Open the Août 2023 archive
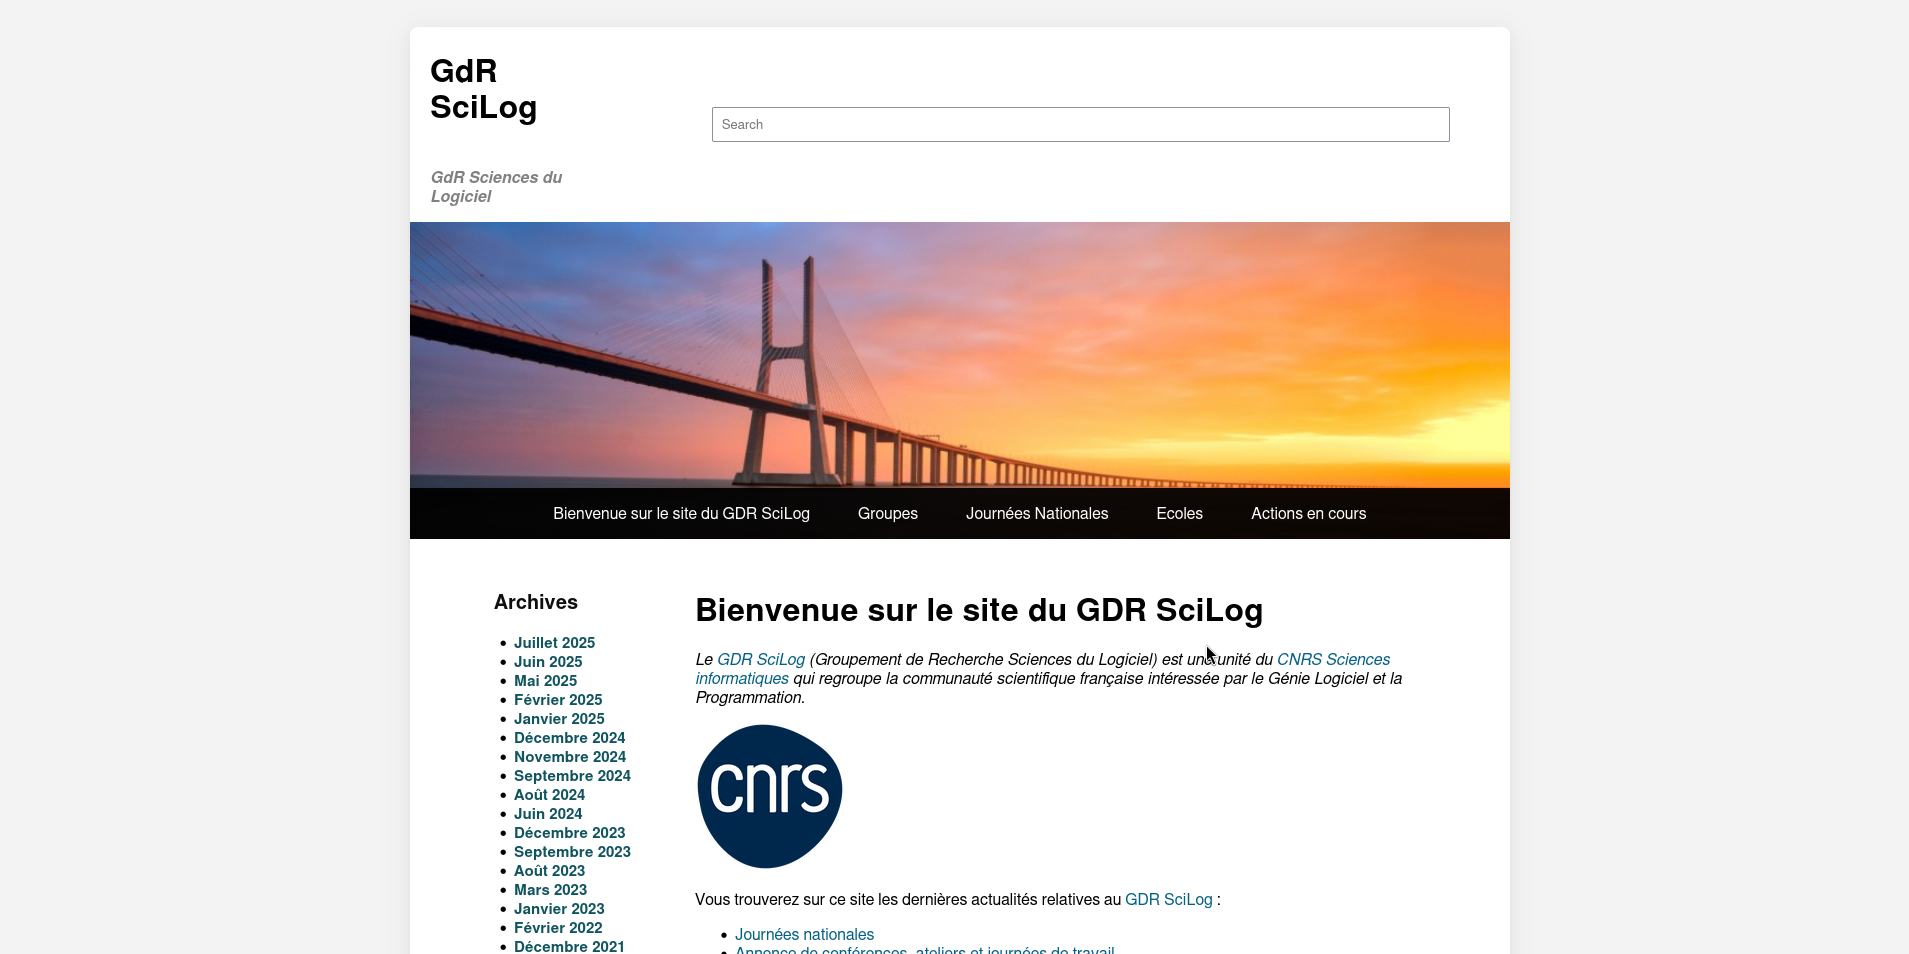 point(549,871)
